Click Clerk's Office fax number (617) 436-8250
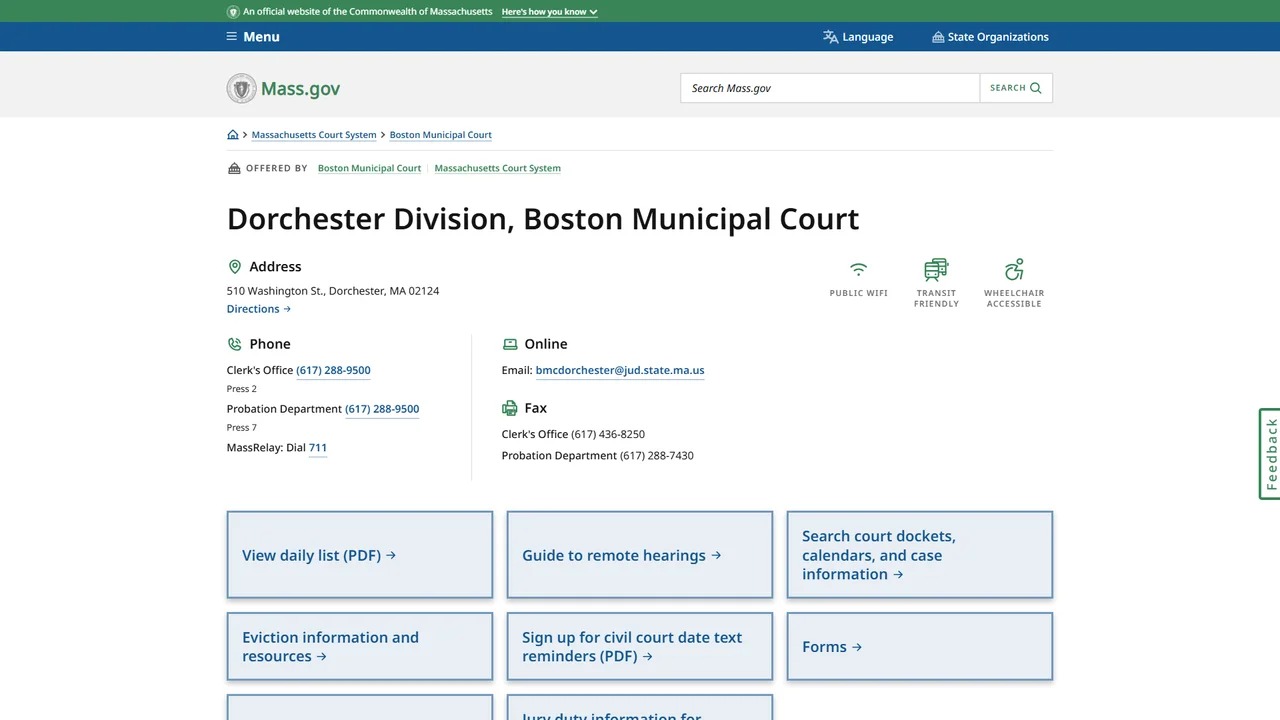The image size is (1280, 720). pyautogui.click(x=608, y=434)
